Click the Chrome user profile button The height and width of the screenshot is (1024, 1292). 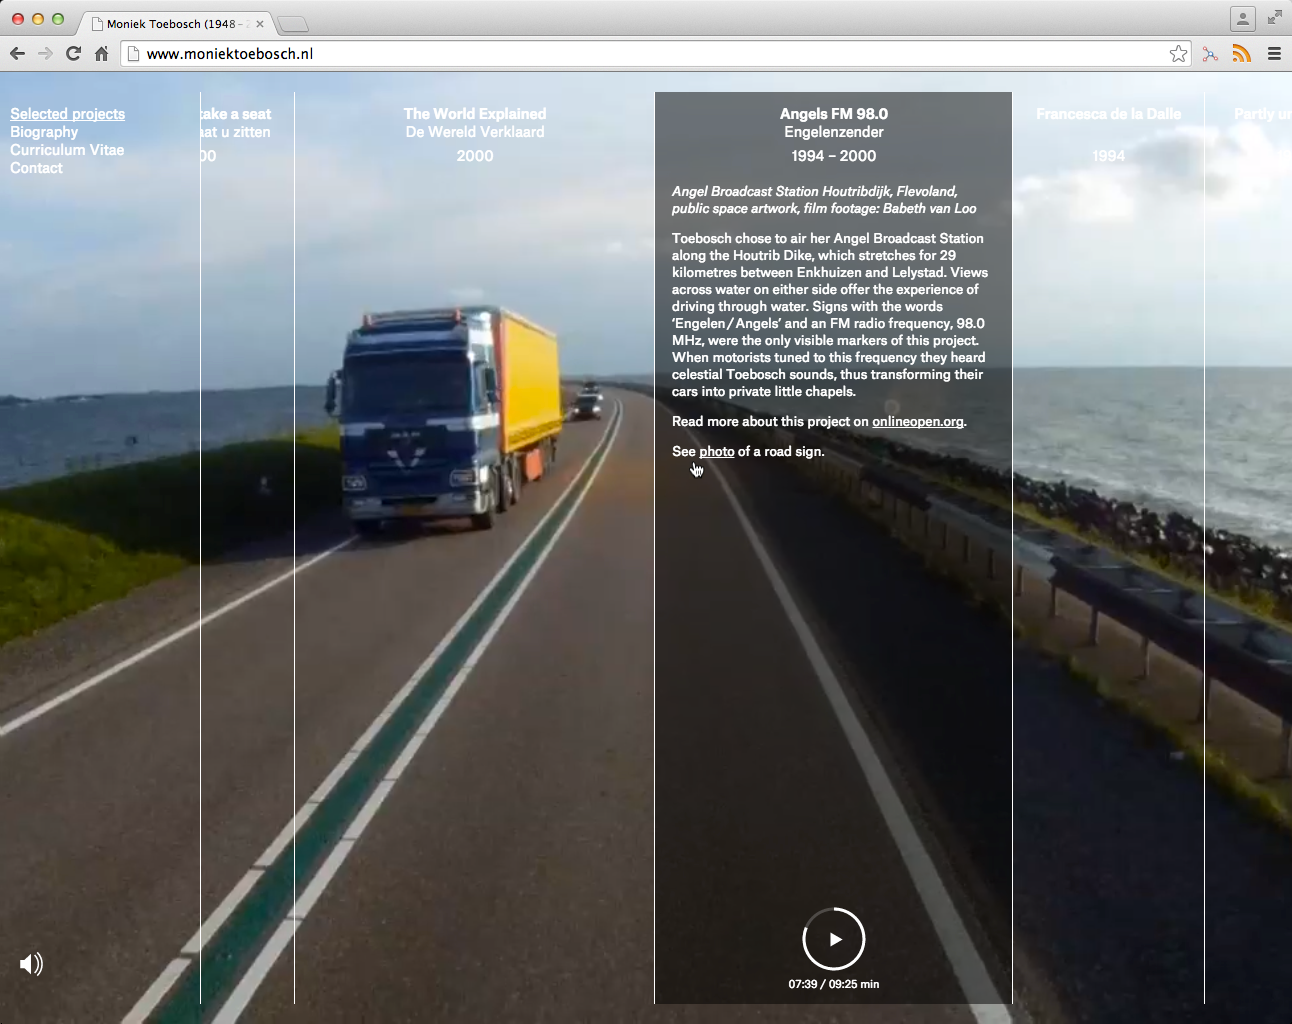(1242, 18)
